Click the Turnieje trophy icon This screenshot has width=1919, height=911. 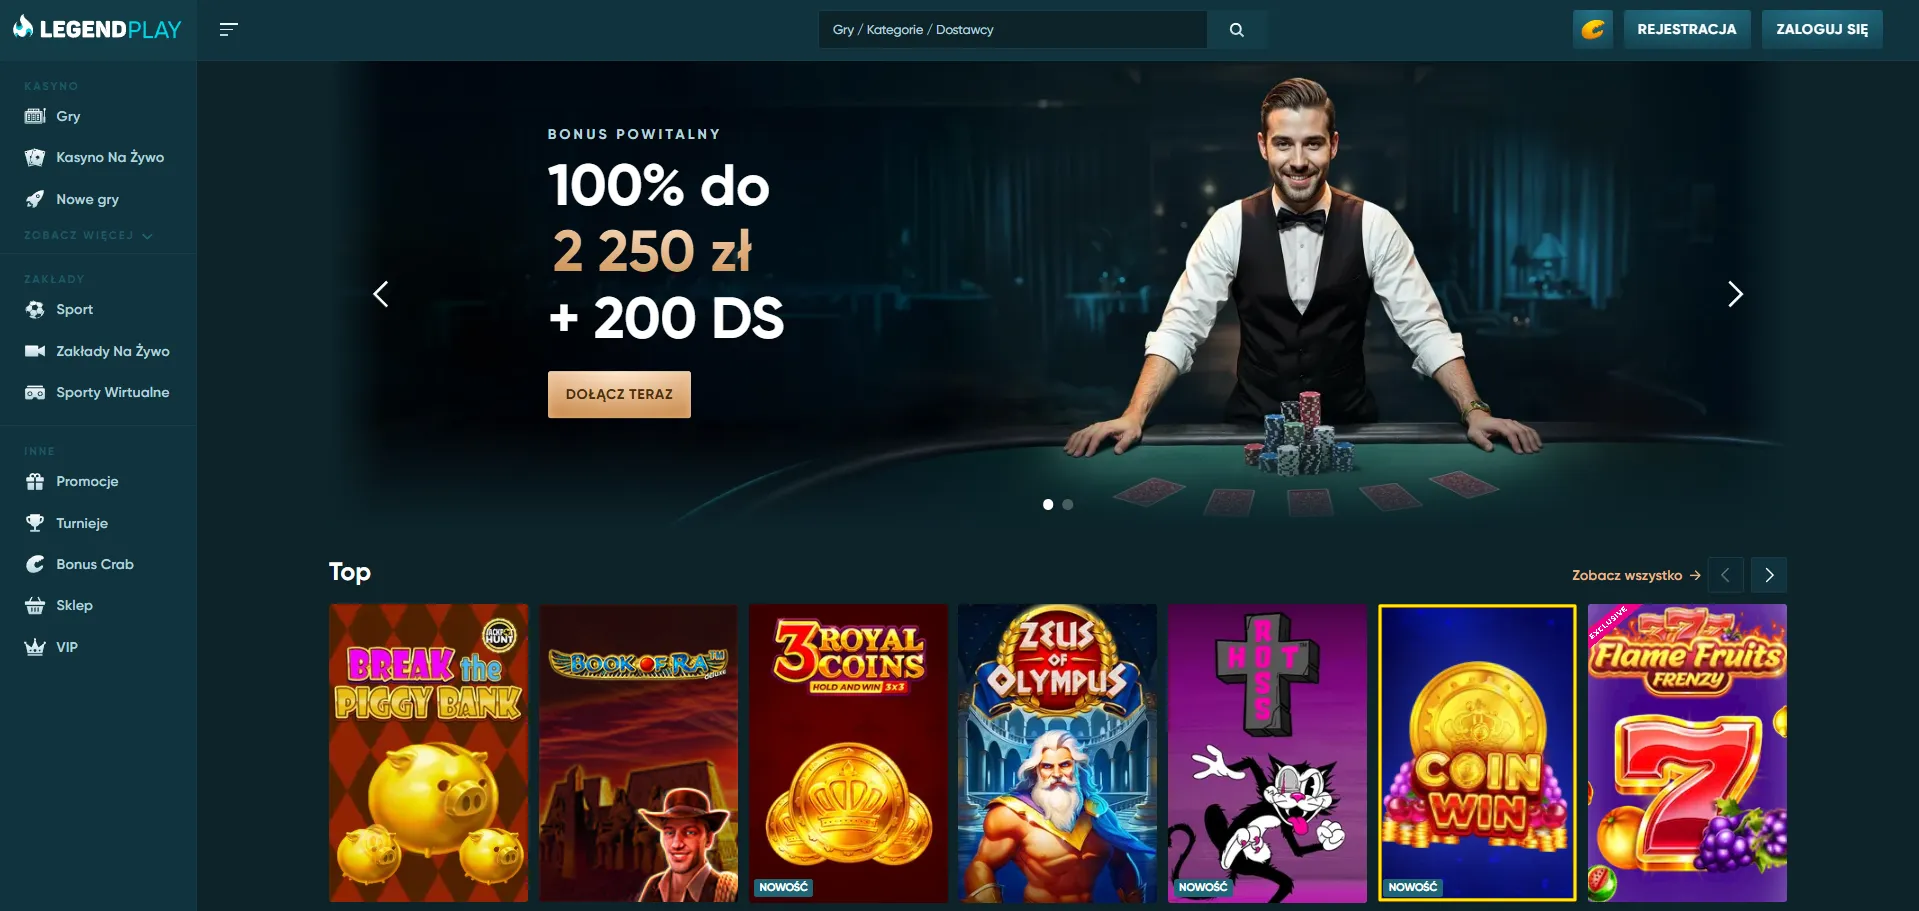click(35, 523)
